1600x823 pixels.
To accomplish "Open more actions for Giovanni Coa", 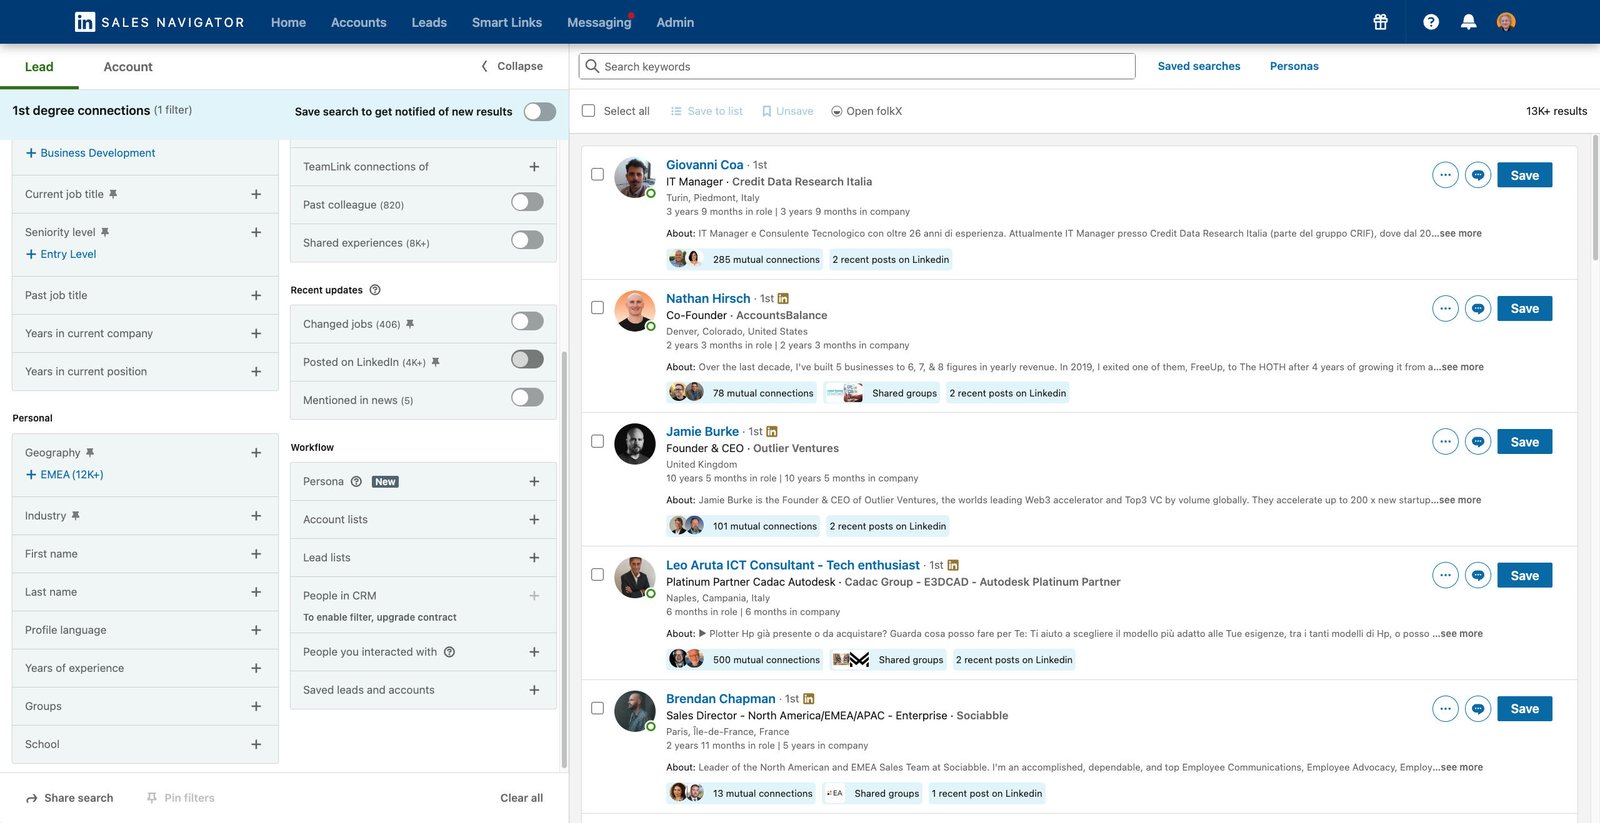I will pos(1445,175).
